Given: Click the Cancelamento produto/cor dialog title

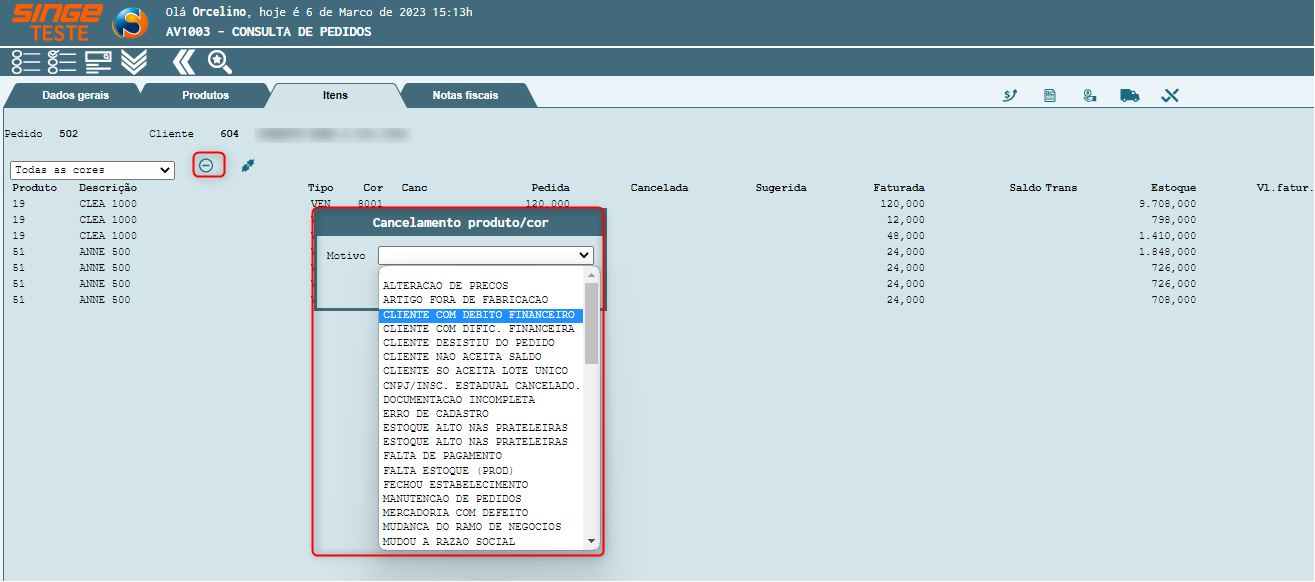Looking at the screenshot, I should point(460,223).
